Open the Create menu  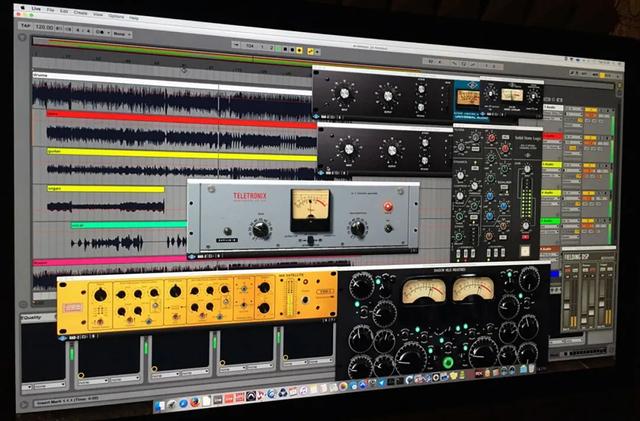point(80,13)
